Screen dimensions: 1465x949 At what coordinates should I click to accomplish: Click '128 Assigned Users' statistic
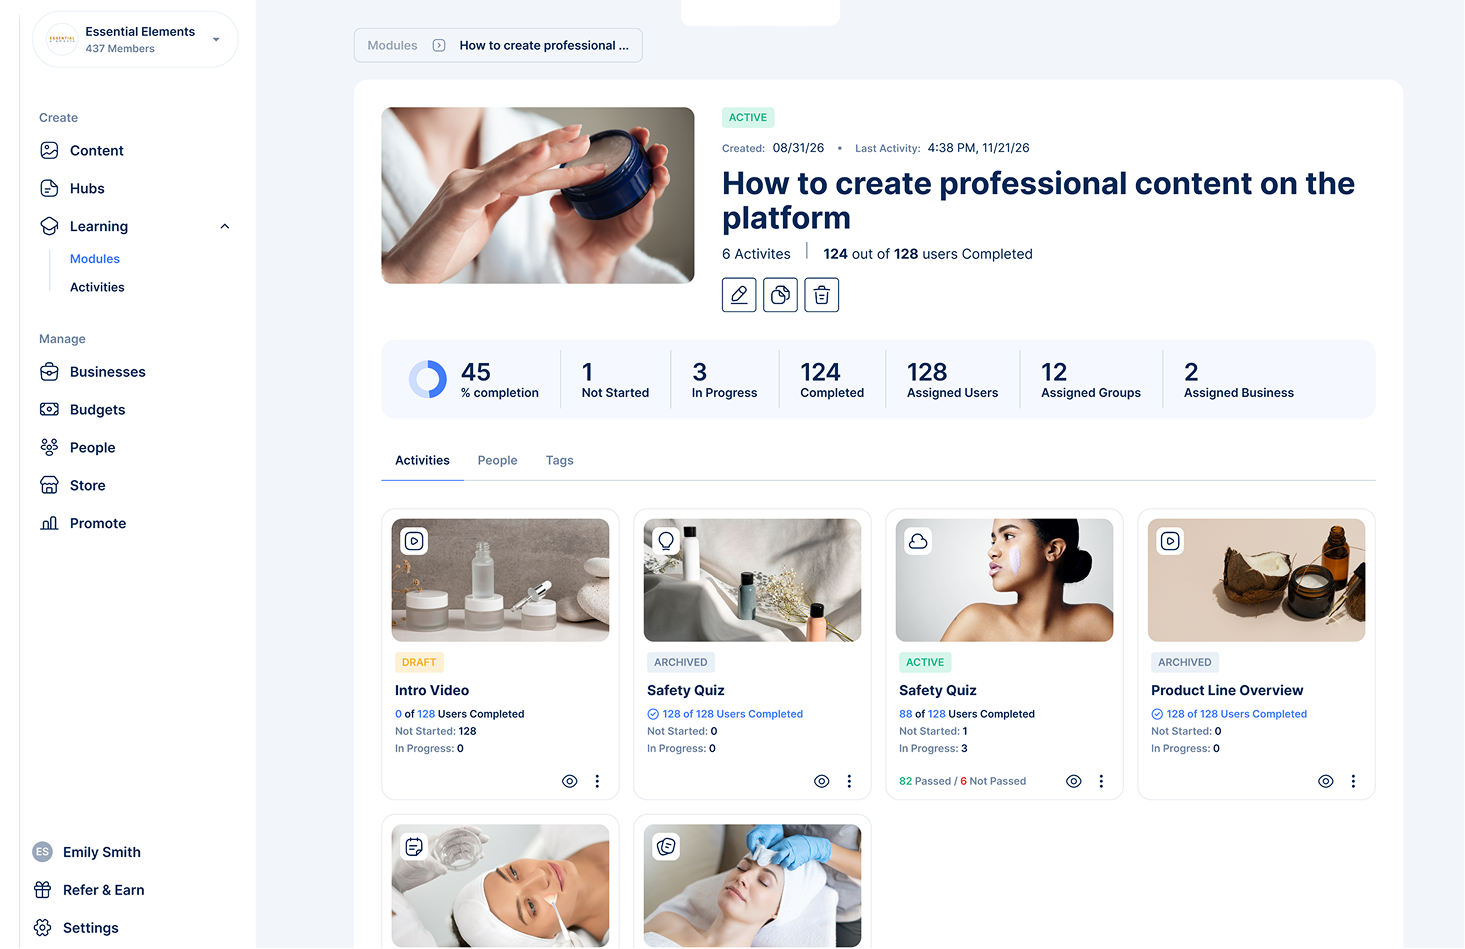pyautogui.click(x=952, y=379)
